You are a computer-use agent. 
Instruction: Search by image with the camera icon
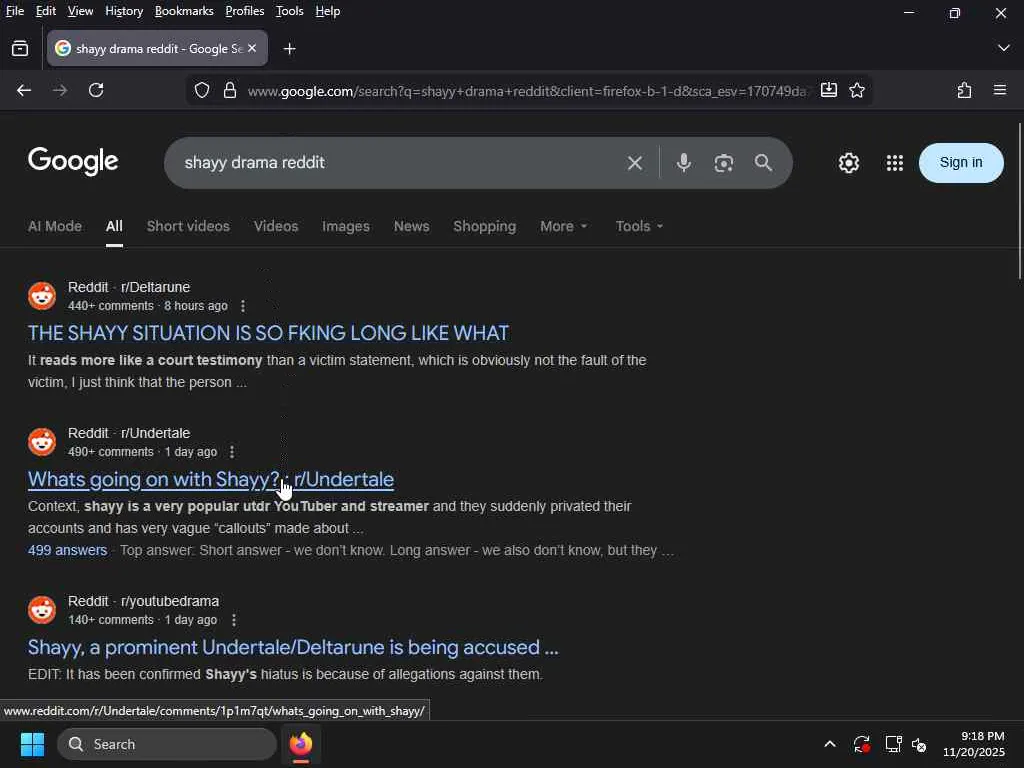click(x=724, y=163)
